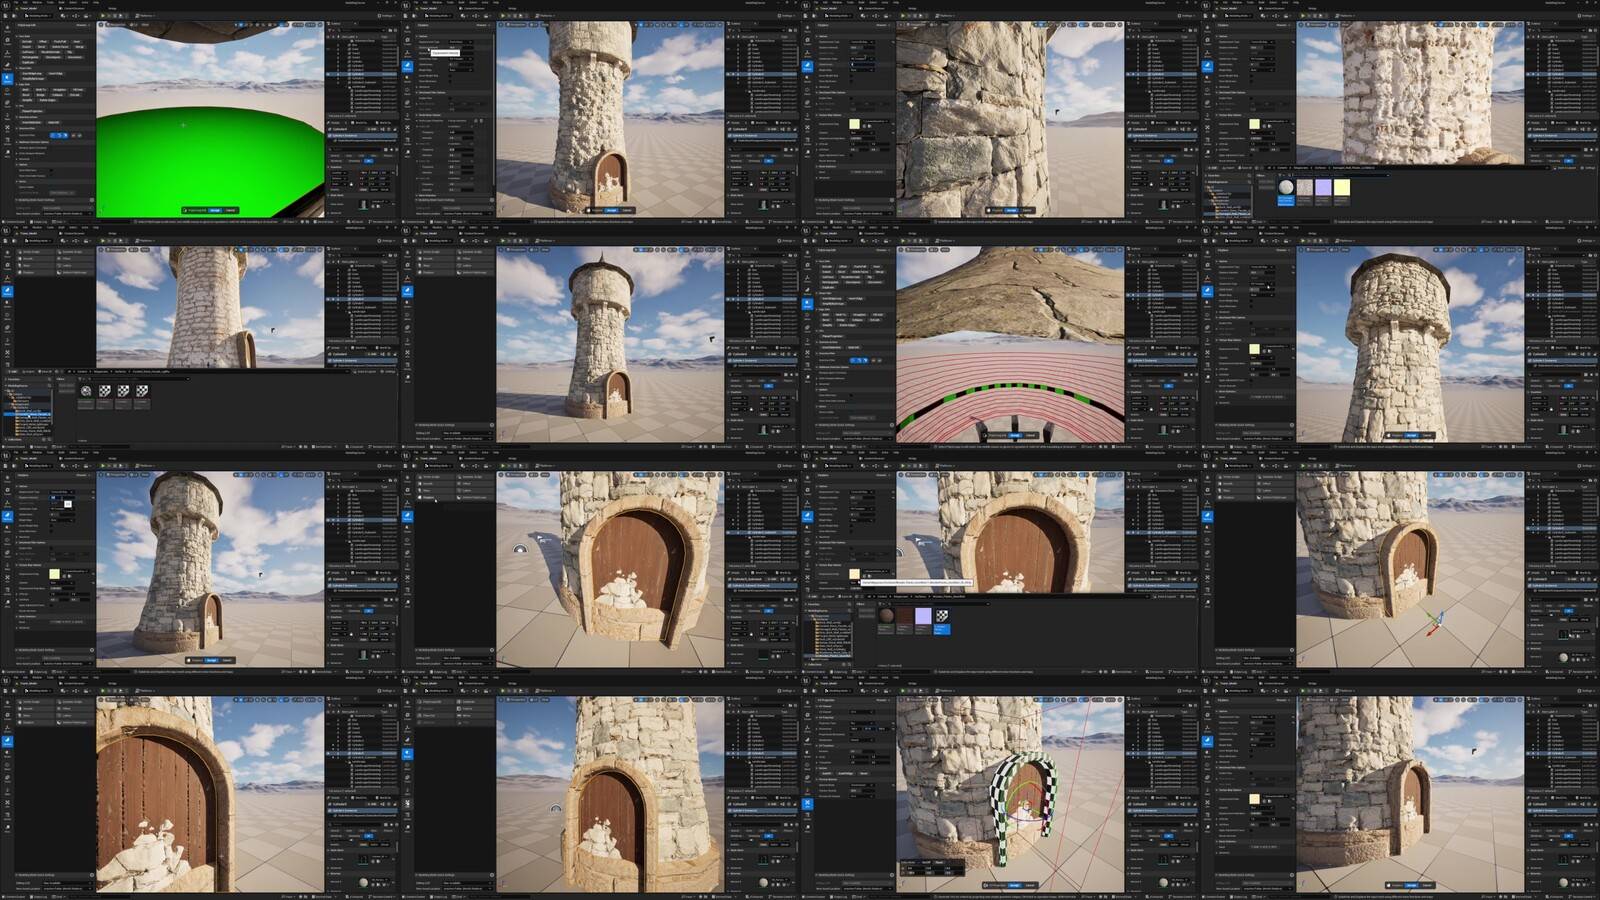Select last checkered asset thumbnail in second-row first frame
1600x900 pixels.
click(x=142, y=391)
